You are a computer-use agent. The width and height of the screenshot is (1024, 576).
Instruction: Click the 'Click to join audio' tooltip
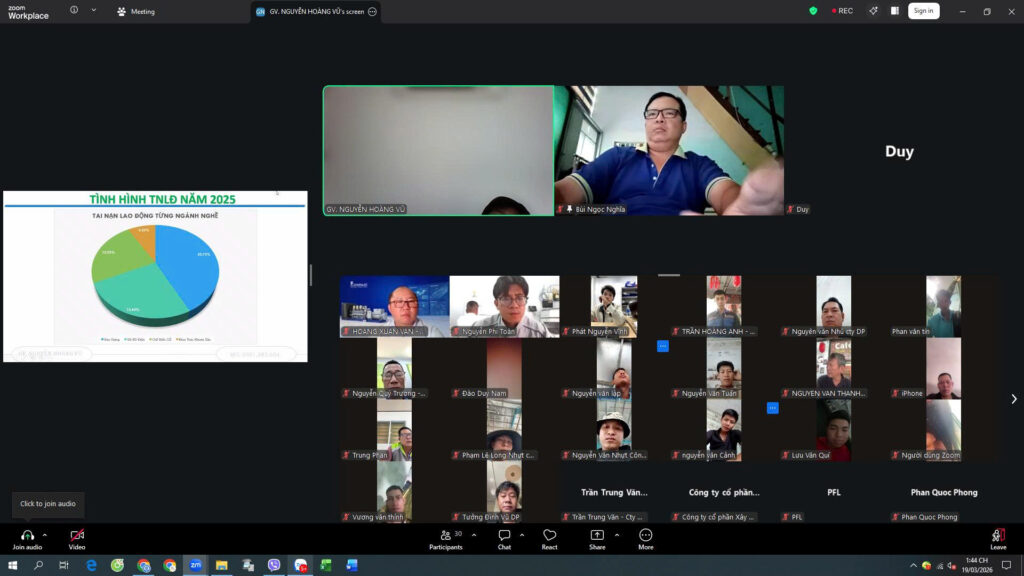[x=48, y=504]
